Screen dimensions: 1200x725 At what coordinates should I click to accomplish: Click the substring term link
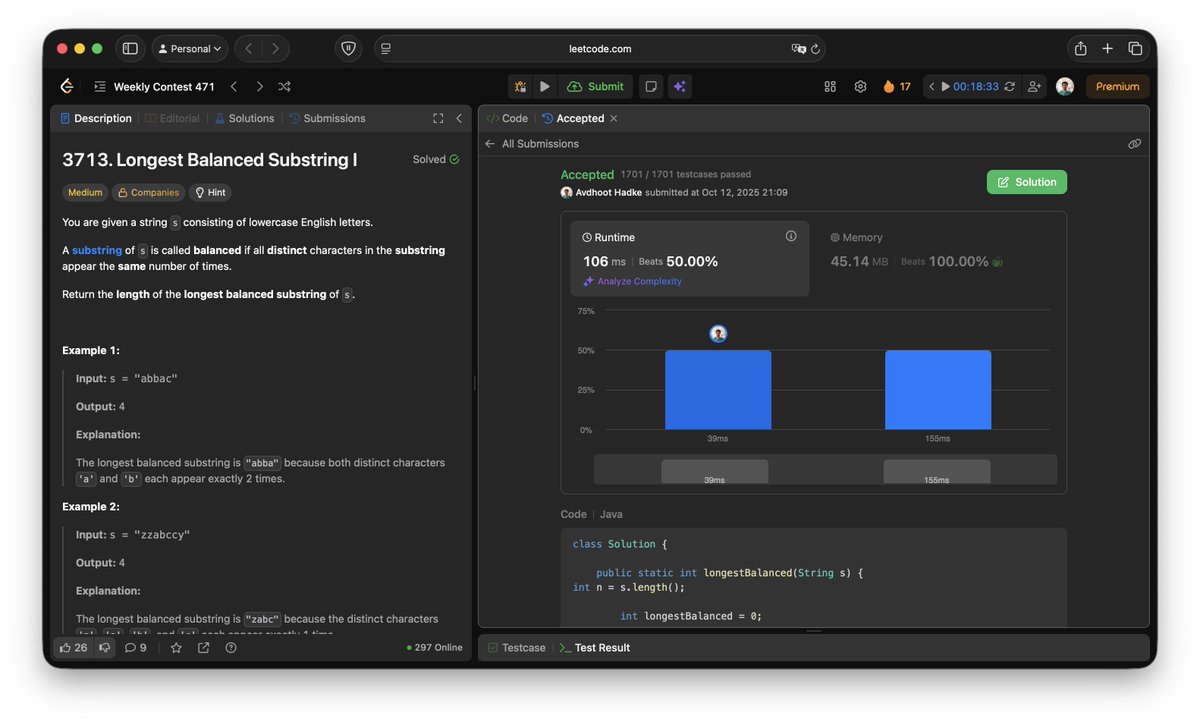(97, 250)
